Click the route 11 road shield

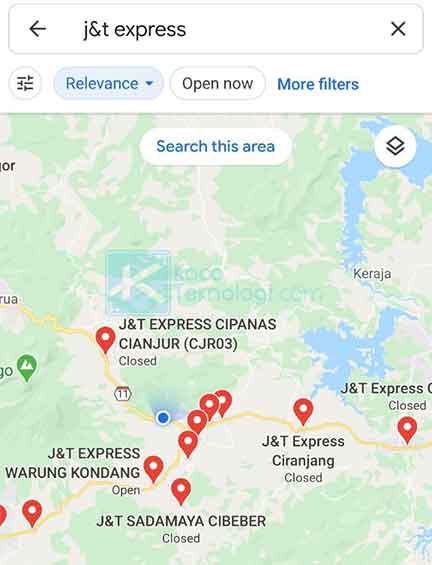[123, 393]
